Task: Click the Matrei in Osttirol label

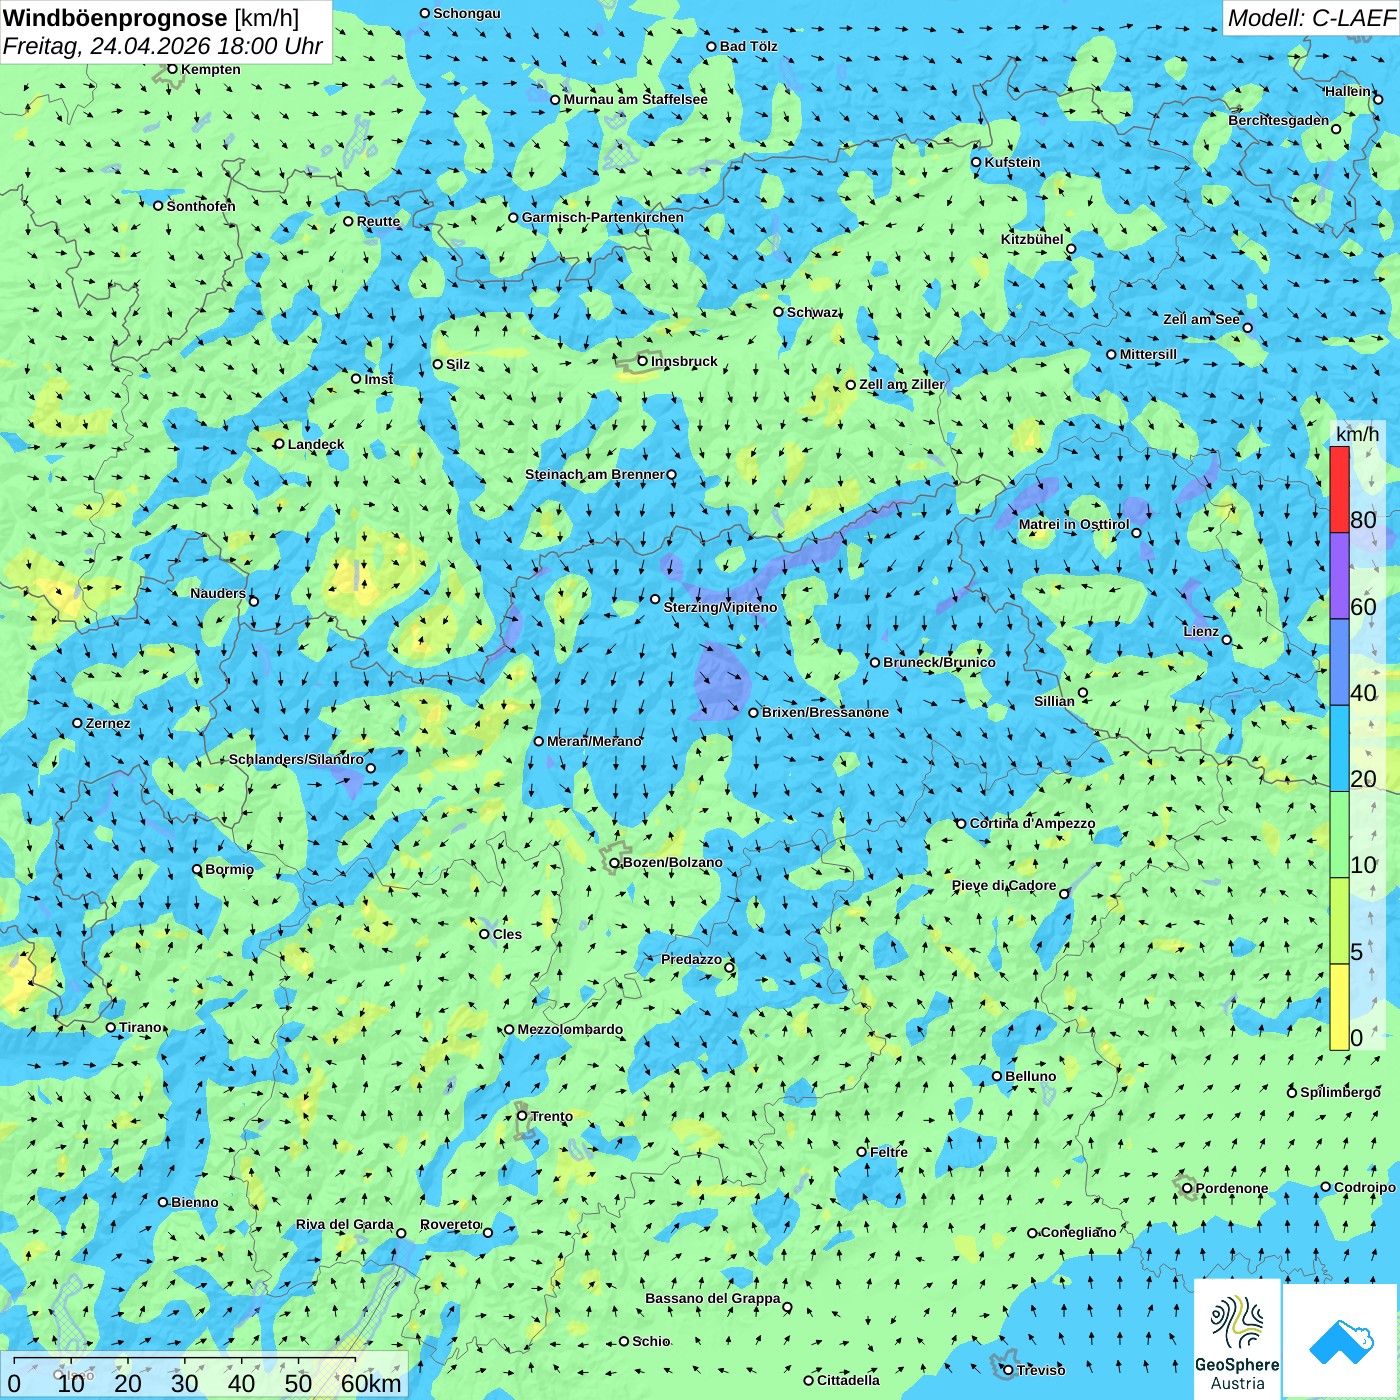Action: pos(1074,524)
